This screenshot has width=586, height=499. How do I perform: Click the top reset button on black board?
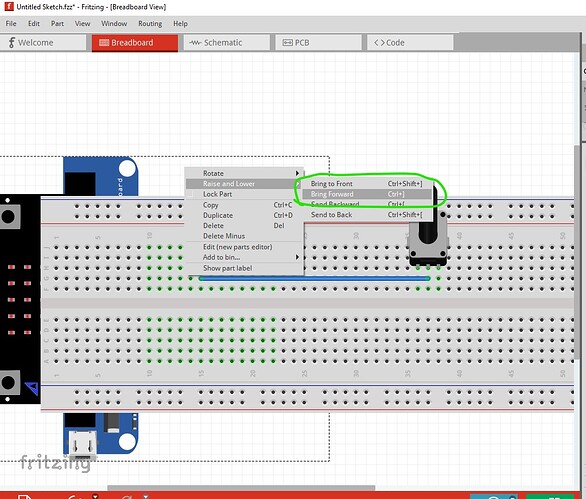pyautogui.click(x=8, y=216)
